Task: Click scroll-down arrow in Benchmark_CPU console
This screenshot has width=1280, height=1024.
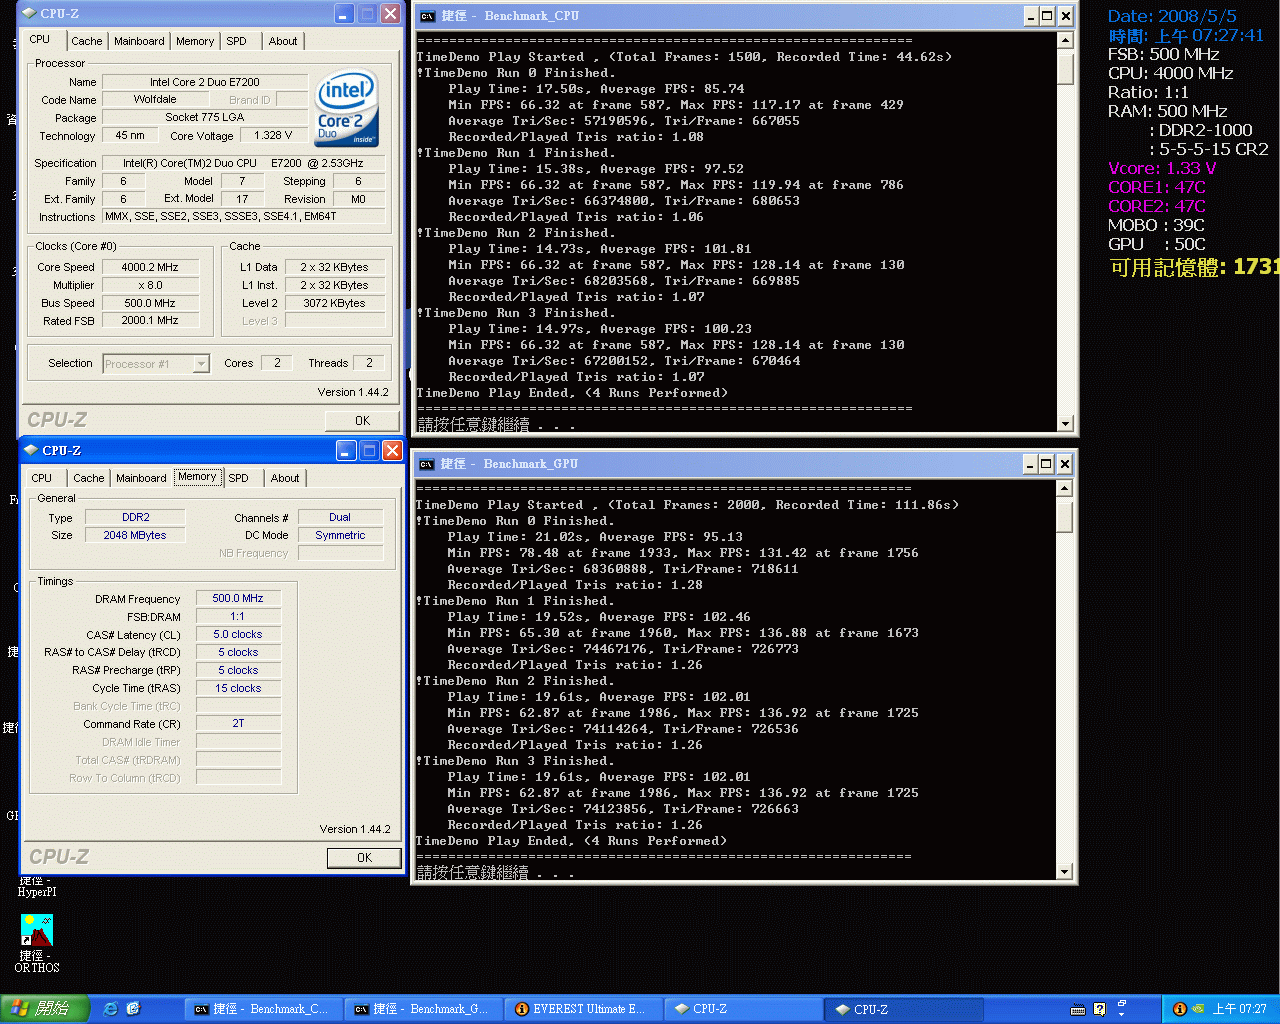Action: pos(1065,423)
